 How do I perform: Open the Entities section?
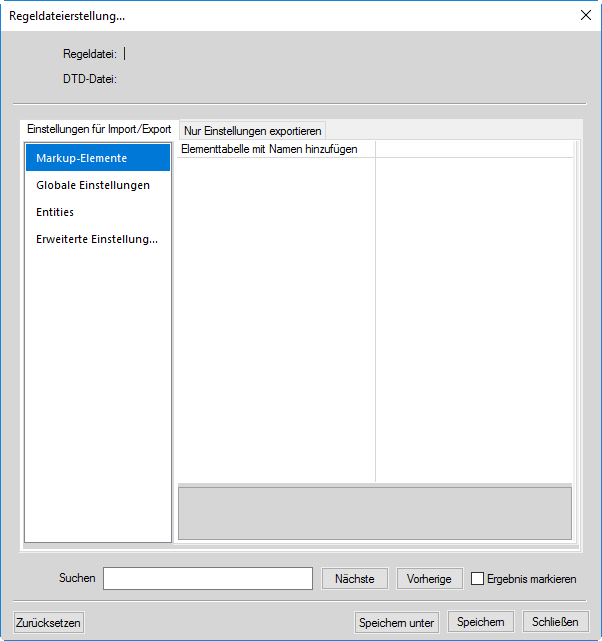point(98,212)
